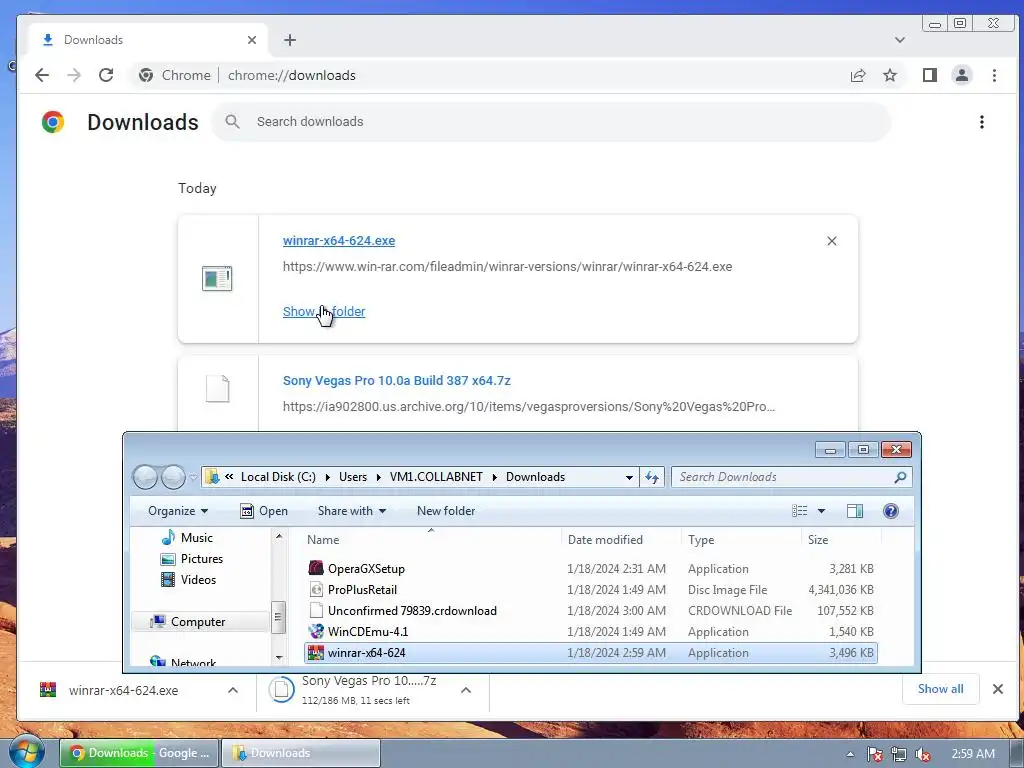This screenshot has width=1024, height=768.
Task: Select Users in Explorer breadcrumb path
Action: tap(353, 477)
